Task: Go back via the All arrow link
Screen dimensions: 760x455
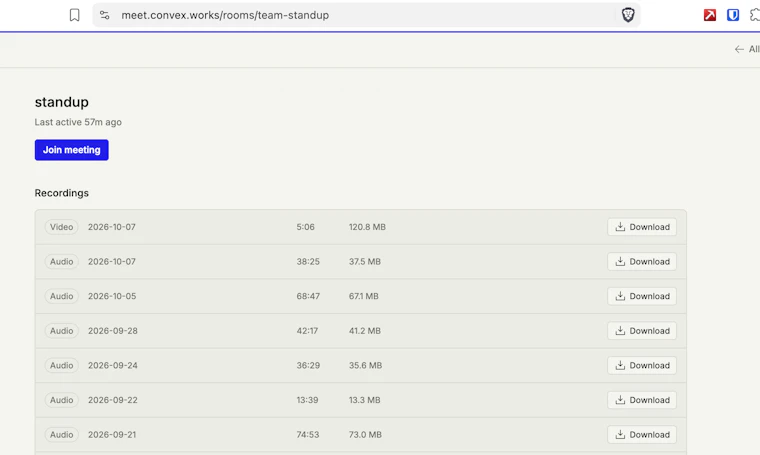Action: [747, 49]
